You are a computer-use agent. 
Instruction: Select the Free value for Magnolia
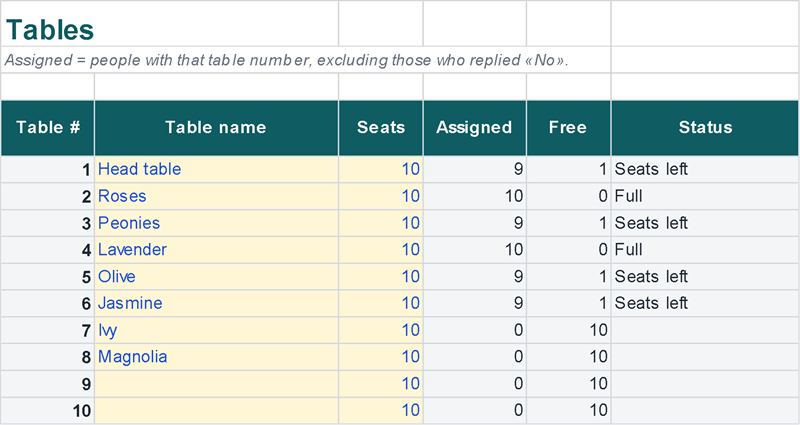pyautogui.click(x=568, y=357)
